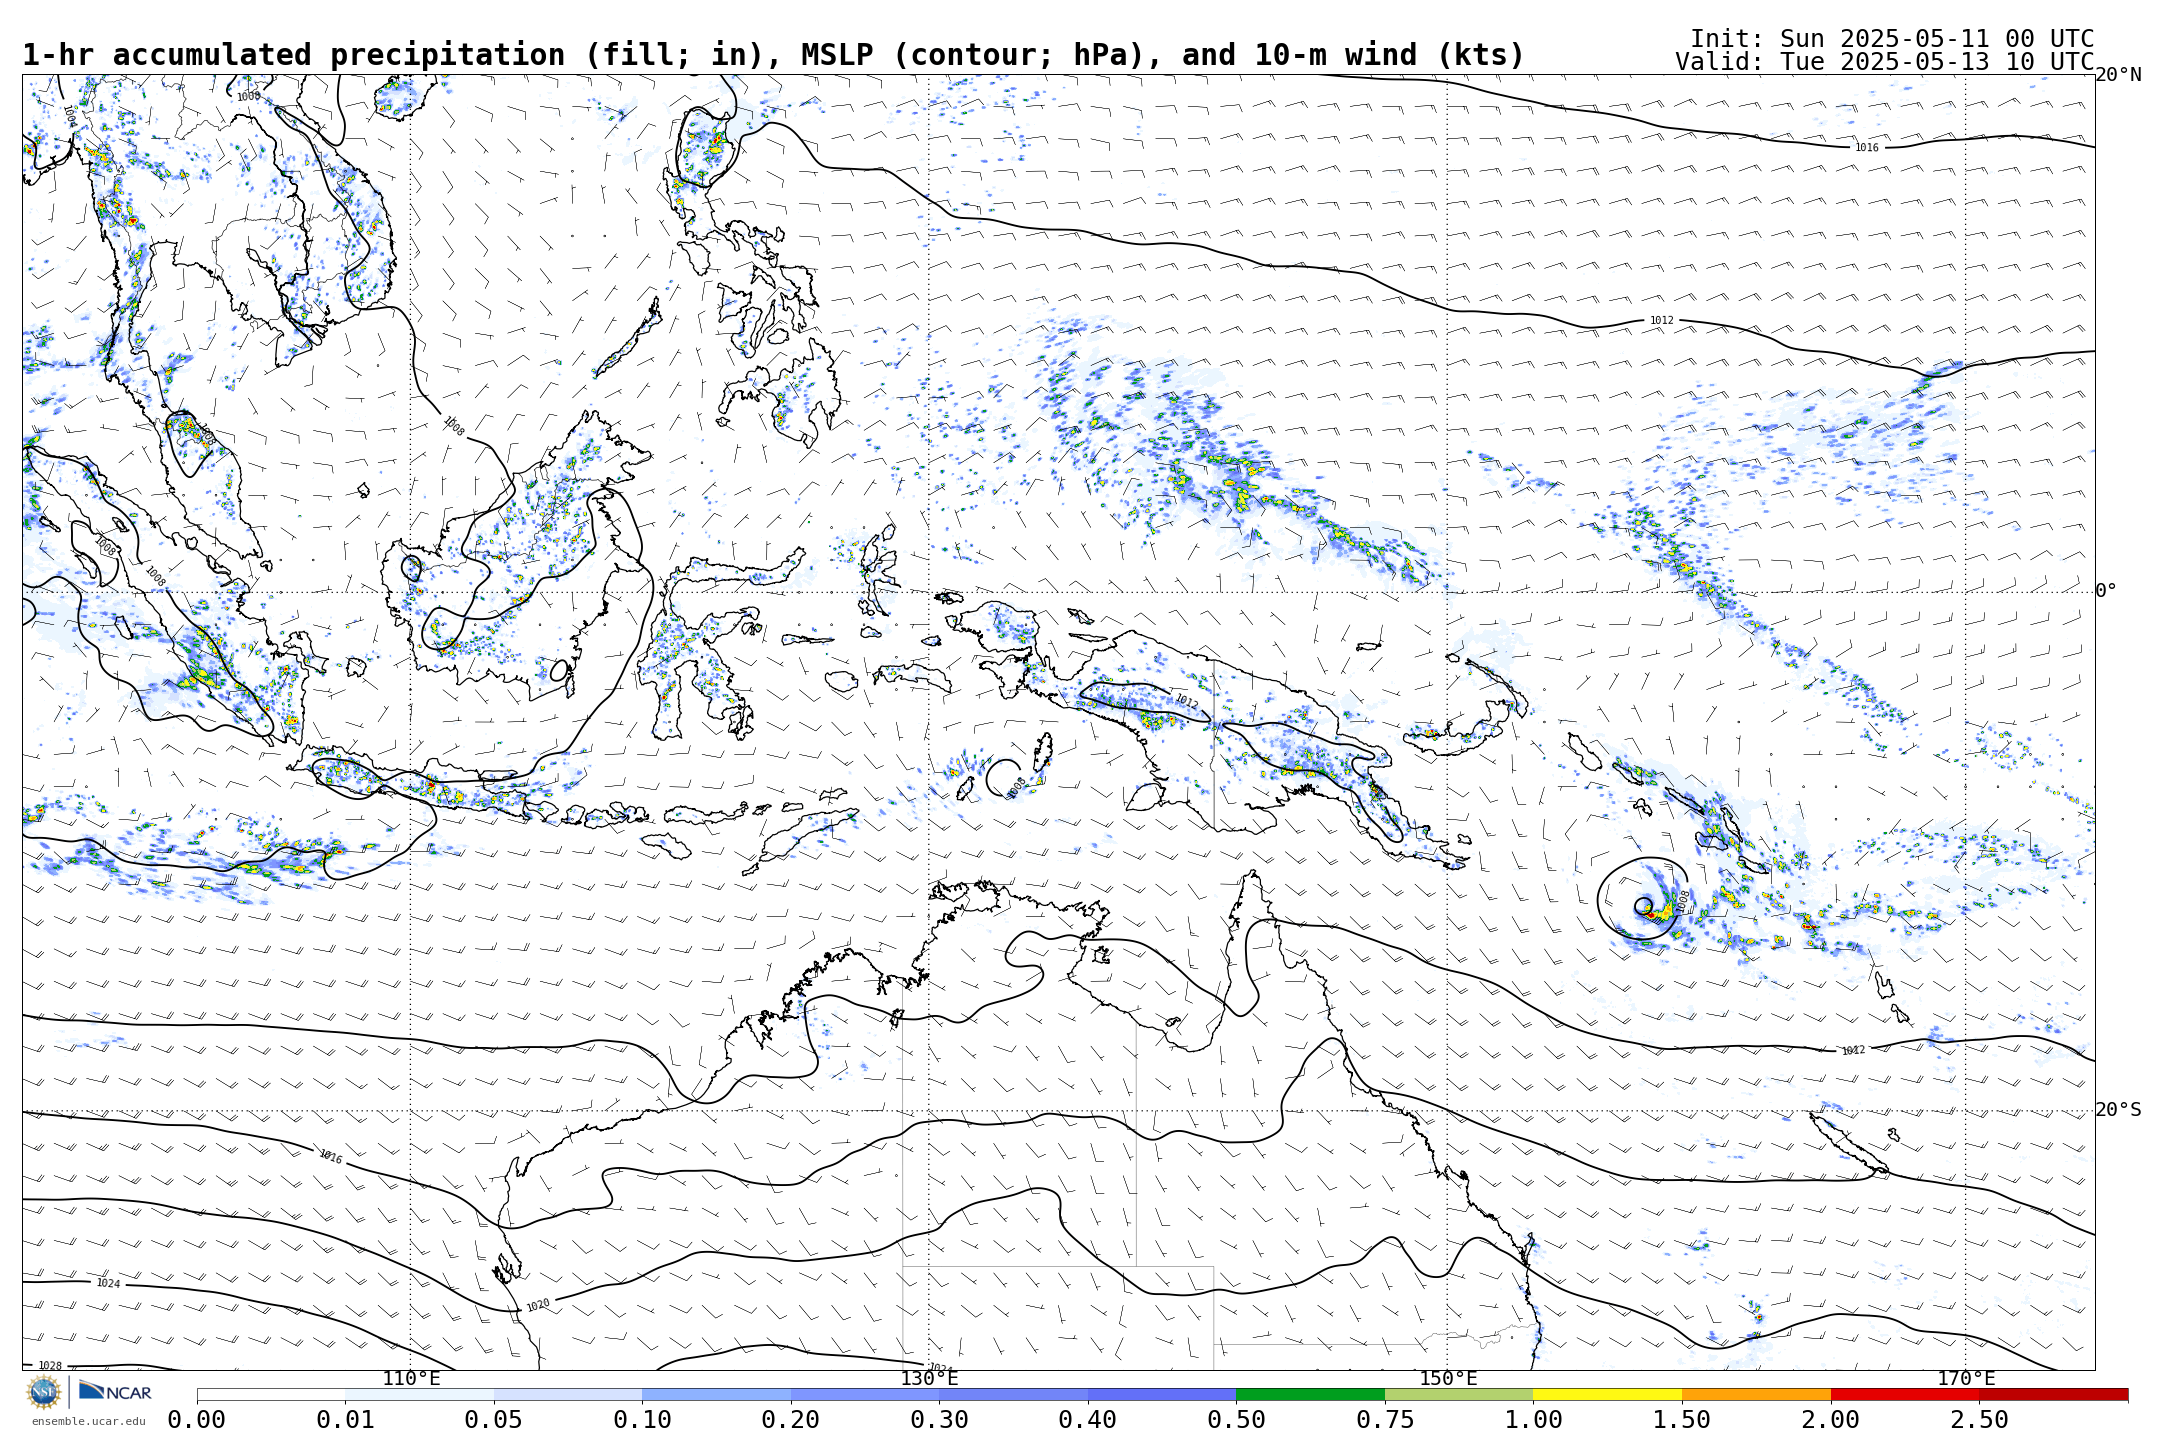Click the 20°S latitude label
This screenshot has width=2160, height=1433.
2119,1110
